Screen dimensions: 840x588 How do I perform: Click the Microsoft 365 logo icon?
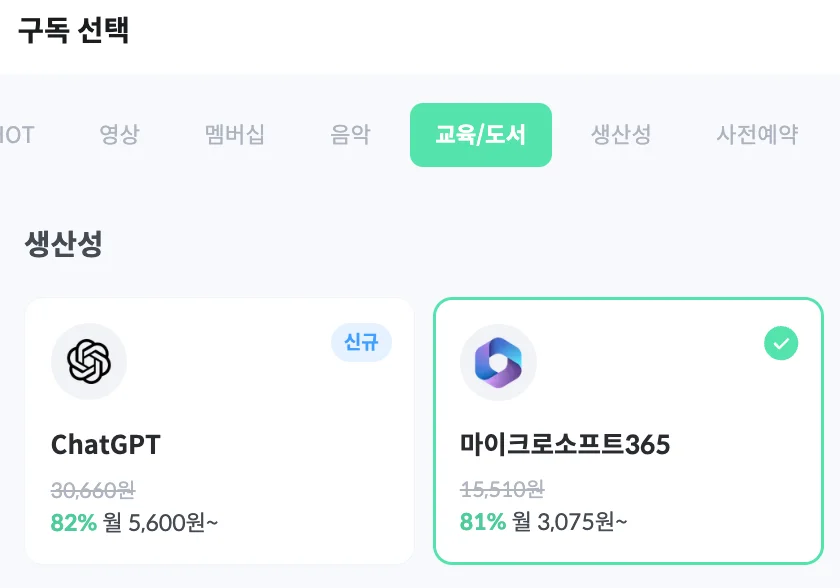(498, 361)
